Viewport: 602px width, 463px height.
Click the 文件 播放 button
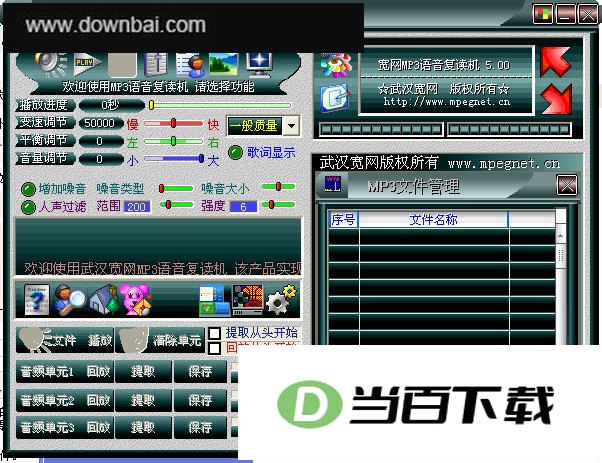(x=65, y=340)
